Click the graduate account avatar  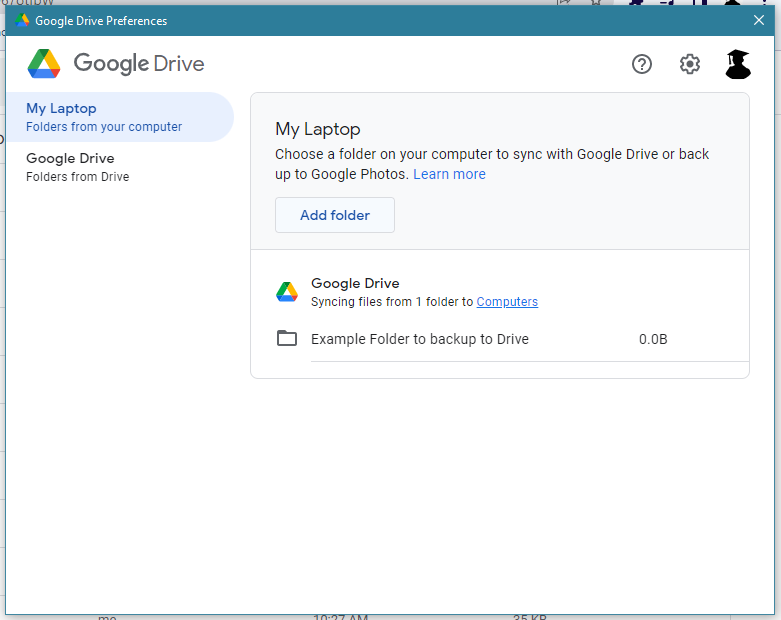738,64
